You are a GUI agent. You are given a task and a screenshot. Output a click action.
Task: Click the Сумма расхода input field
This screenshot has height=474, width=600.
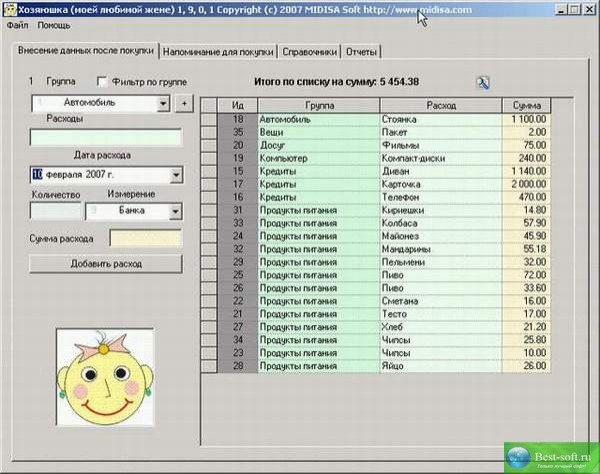click(145, 239)
